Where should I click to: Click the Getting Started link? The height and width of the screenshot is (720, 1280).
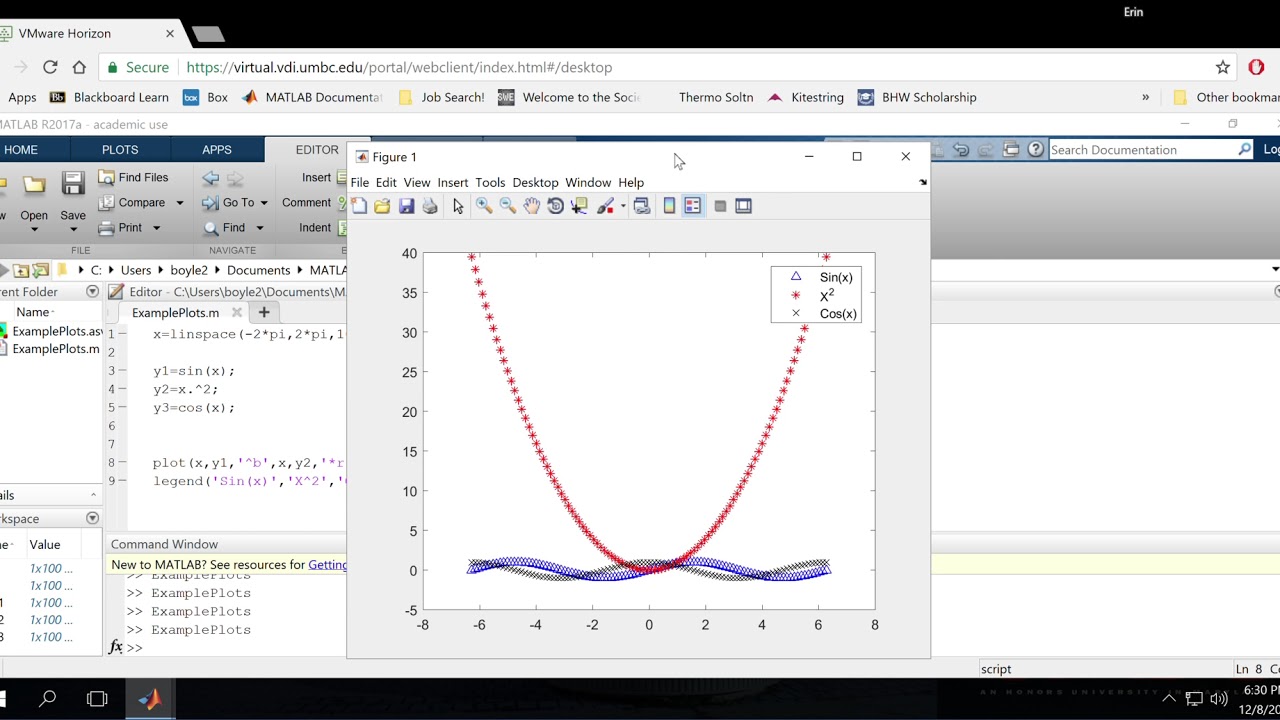point(327,565)
